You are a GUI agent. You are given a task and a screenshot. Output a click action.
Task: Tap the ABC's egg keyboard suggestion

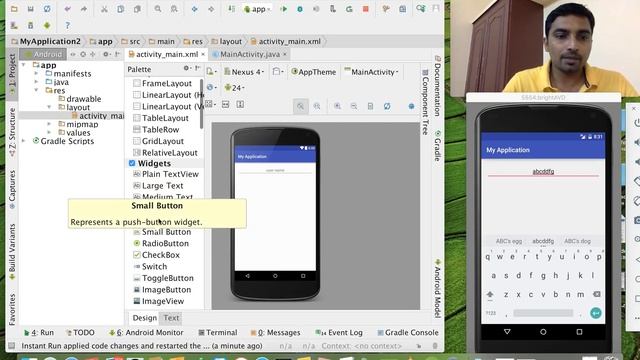(x=509, y=241)
